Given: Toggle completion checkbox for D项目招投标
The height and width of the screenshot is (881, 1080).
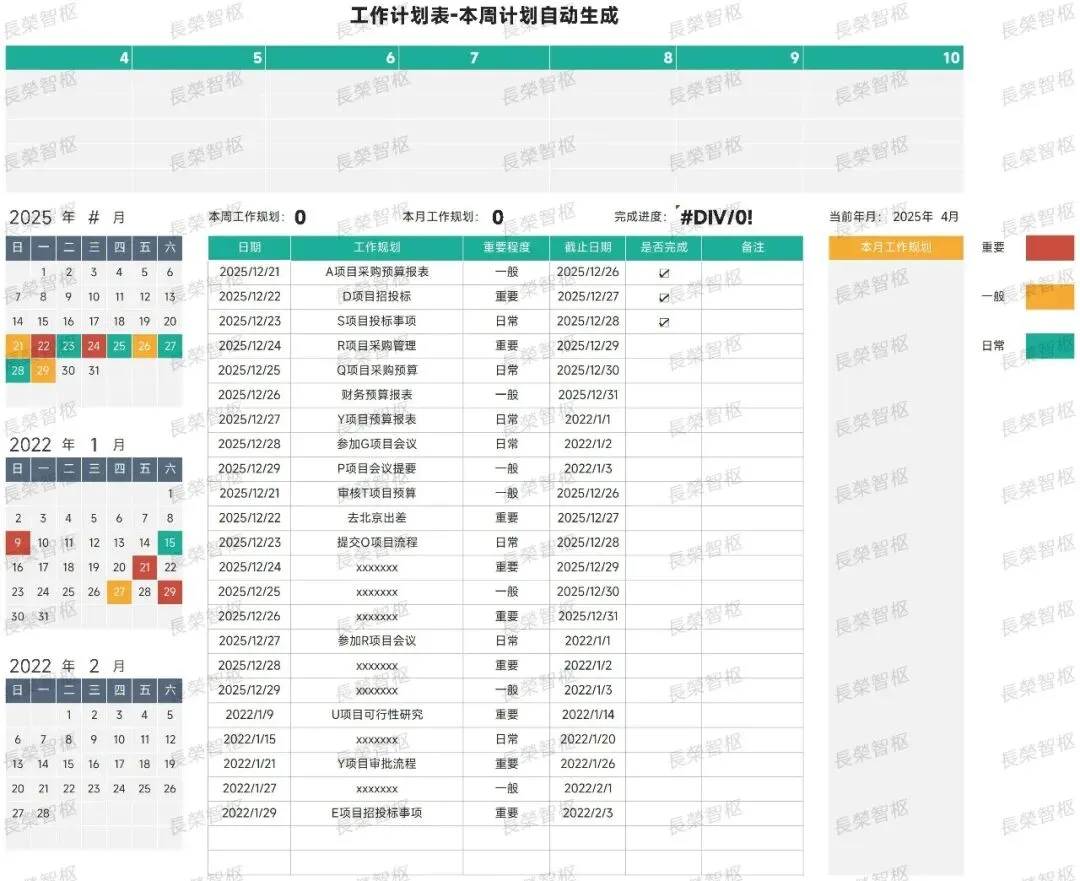Looking at the screenshot, I should pyautogui.click(x=664, y=298).
